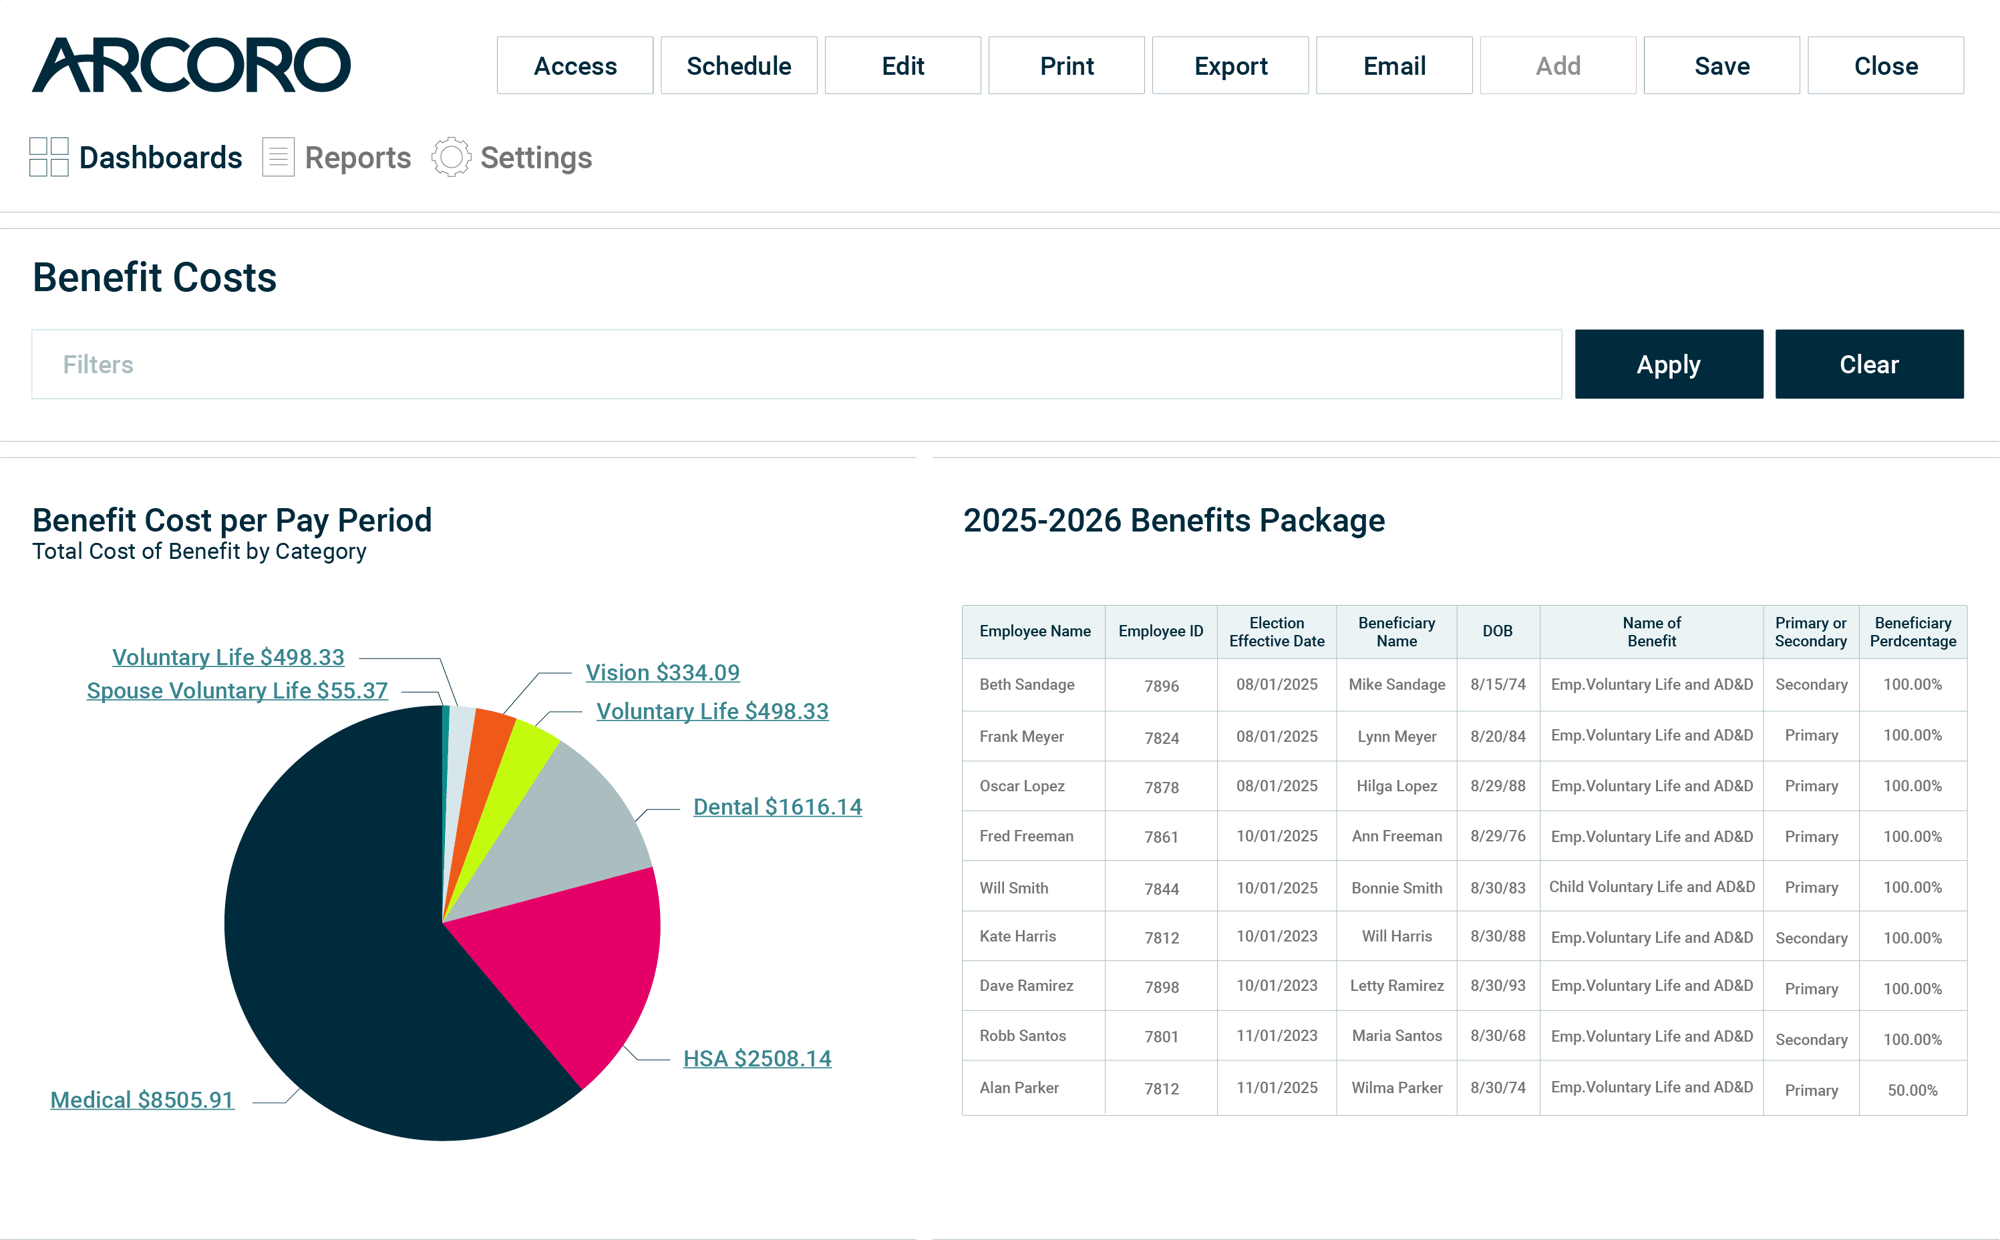Switch to the Settings tab

point(536,158)
